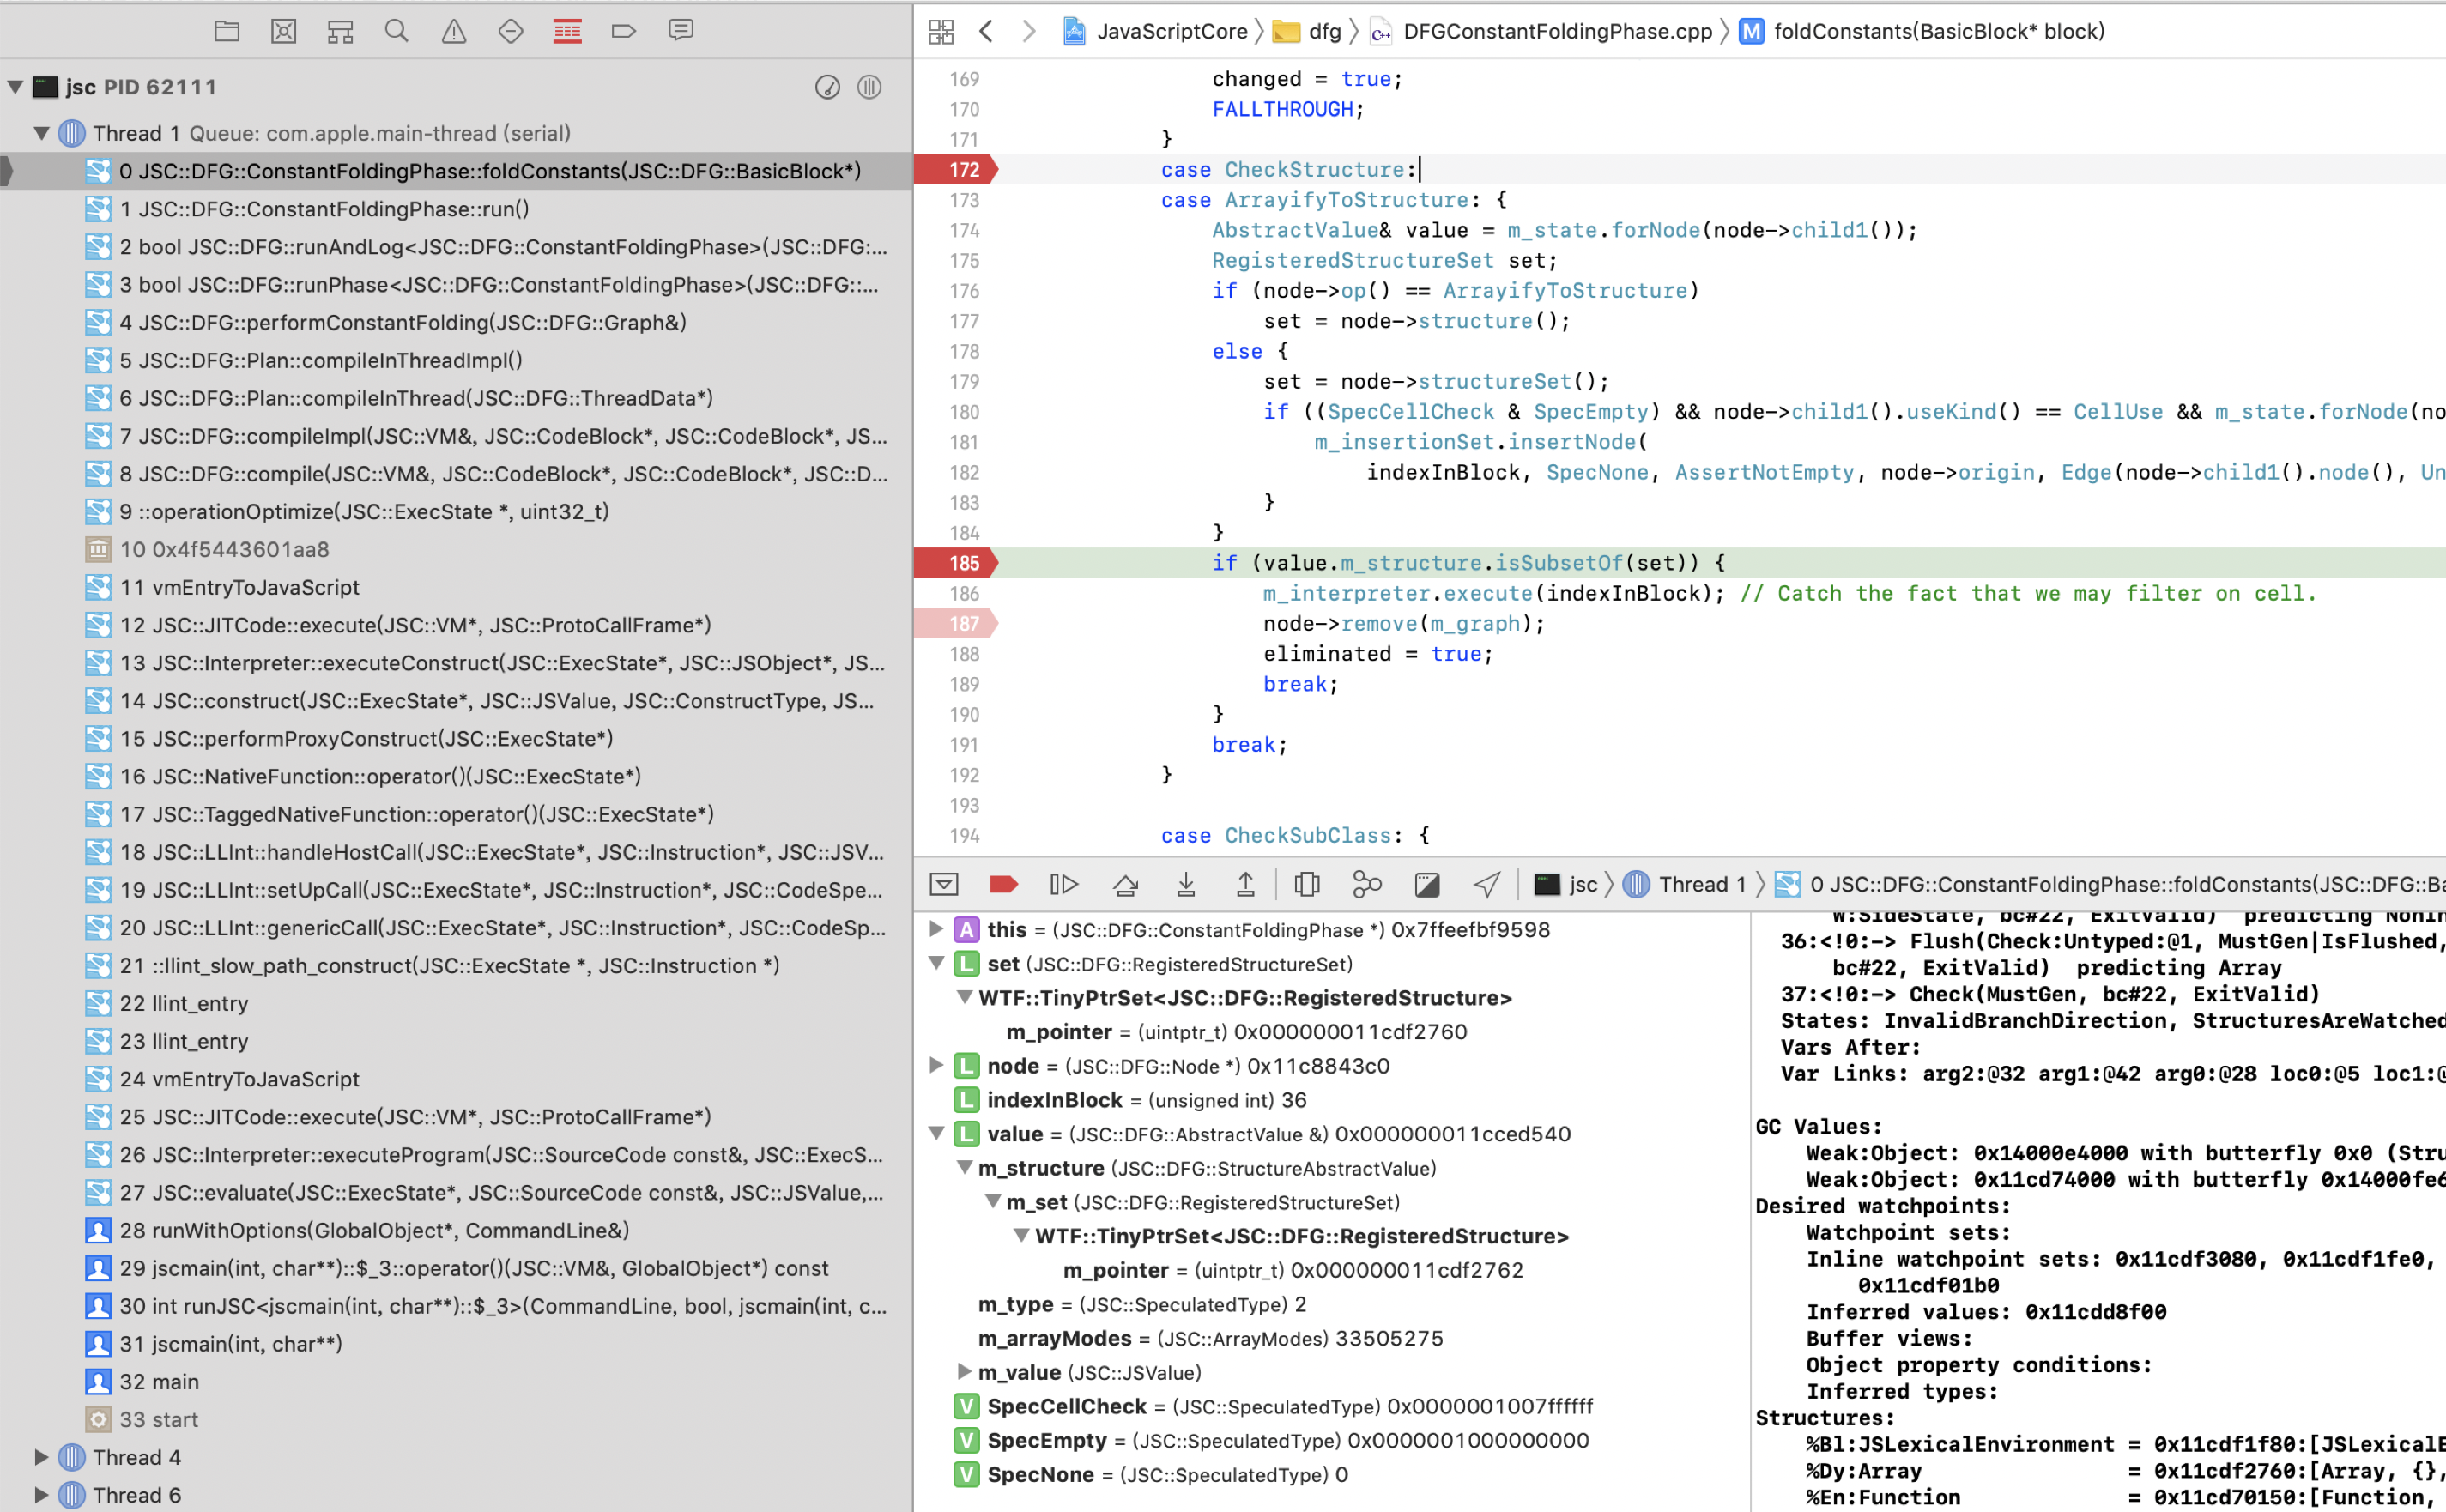This screenshot has height=1512, width=2446.
Task: Open Debug View Hierarchy
Action: click(x=1306, y=884)
